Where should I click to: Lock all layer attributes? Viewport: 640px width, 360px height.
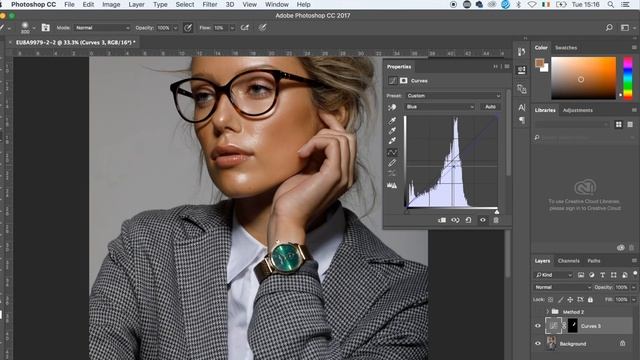point(590,300)
